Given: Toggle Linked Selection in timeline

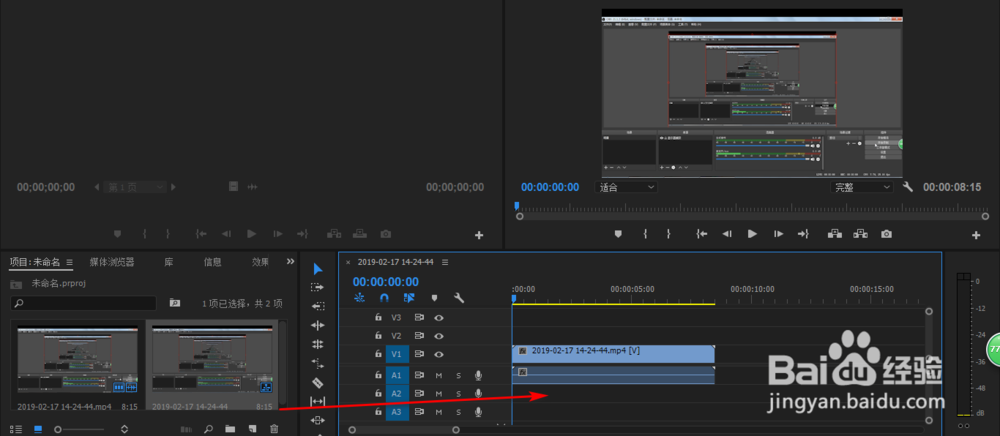Looking at the screenshot, I should pos(409,297).
